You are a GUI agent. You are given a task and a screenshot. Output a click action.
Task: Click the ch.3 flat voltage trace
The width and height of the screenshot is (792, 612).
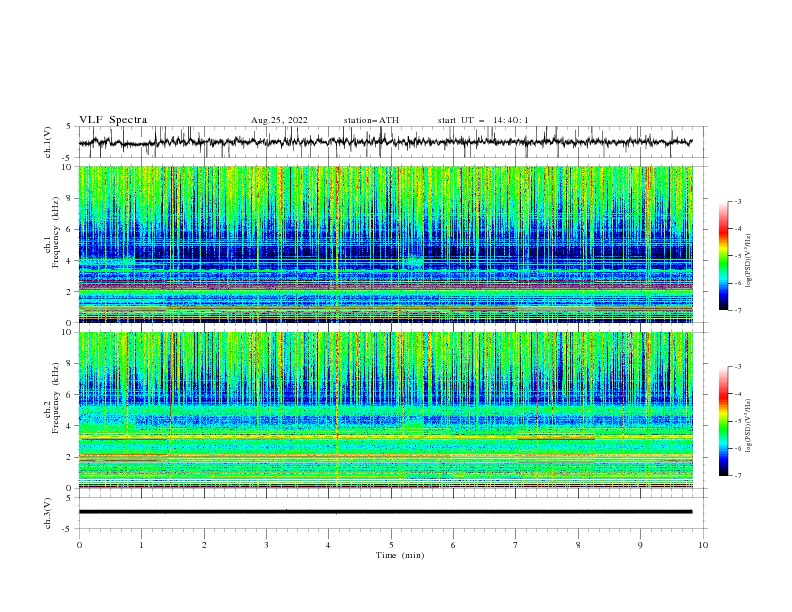(385, 512)
